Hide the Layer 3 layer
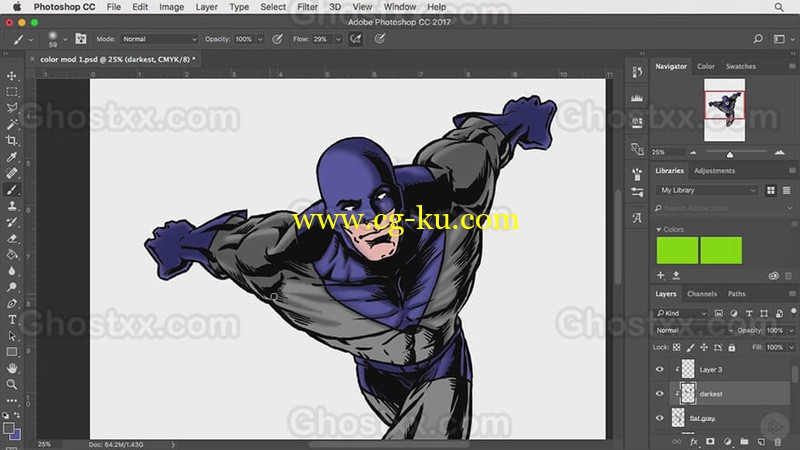 [x=660, y=369]
